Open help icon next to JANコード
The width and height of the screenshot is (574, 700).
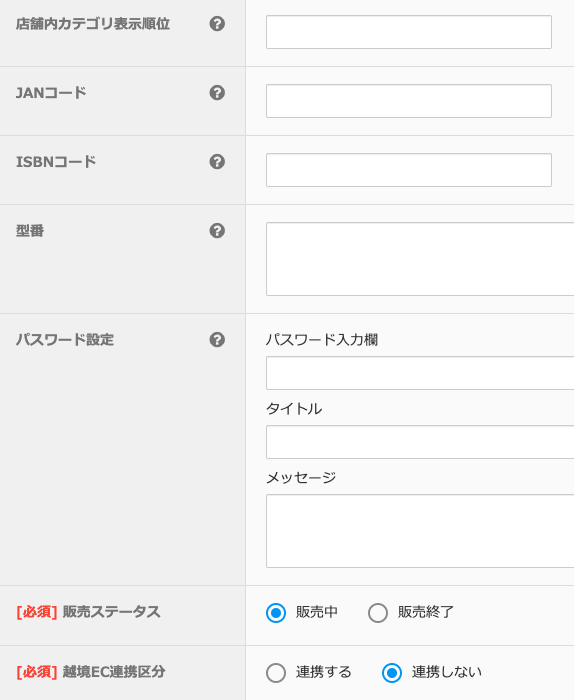(x=217, y=93)
